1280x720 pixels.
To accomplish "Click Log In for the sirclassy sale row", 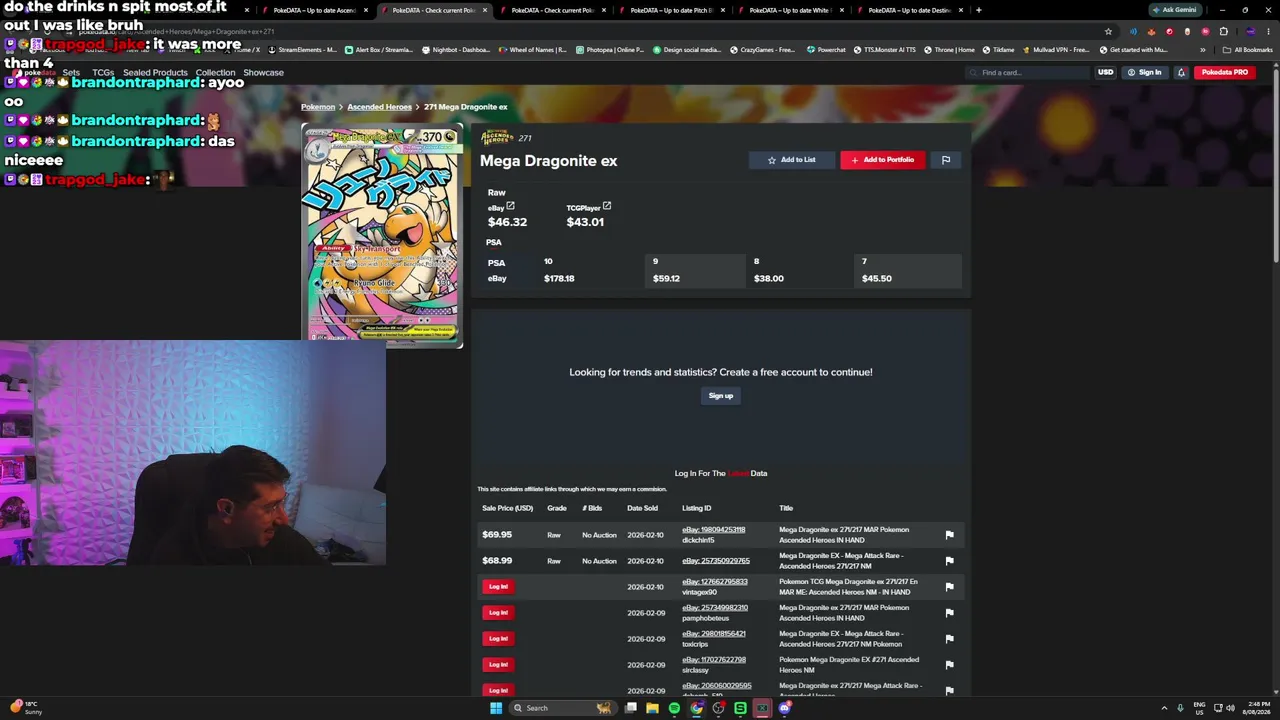I will click(x=498, y=665).
